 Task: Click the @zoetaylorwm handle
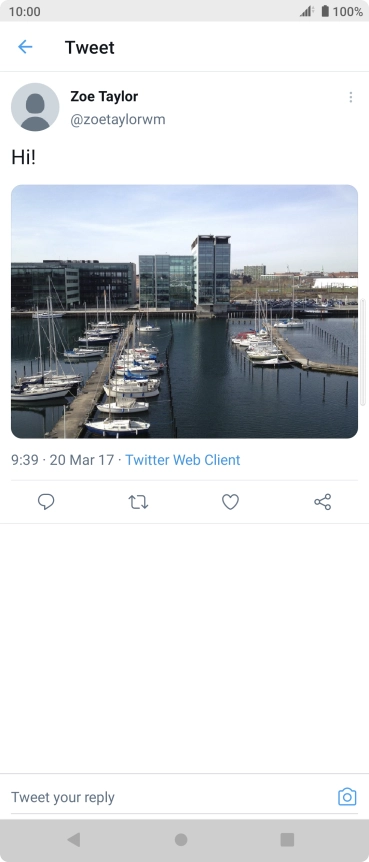(118, 119)
